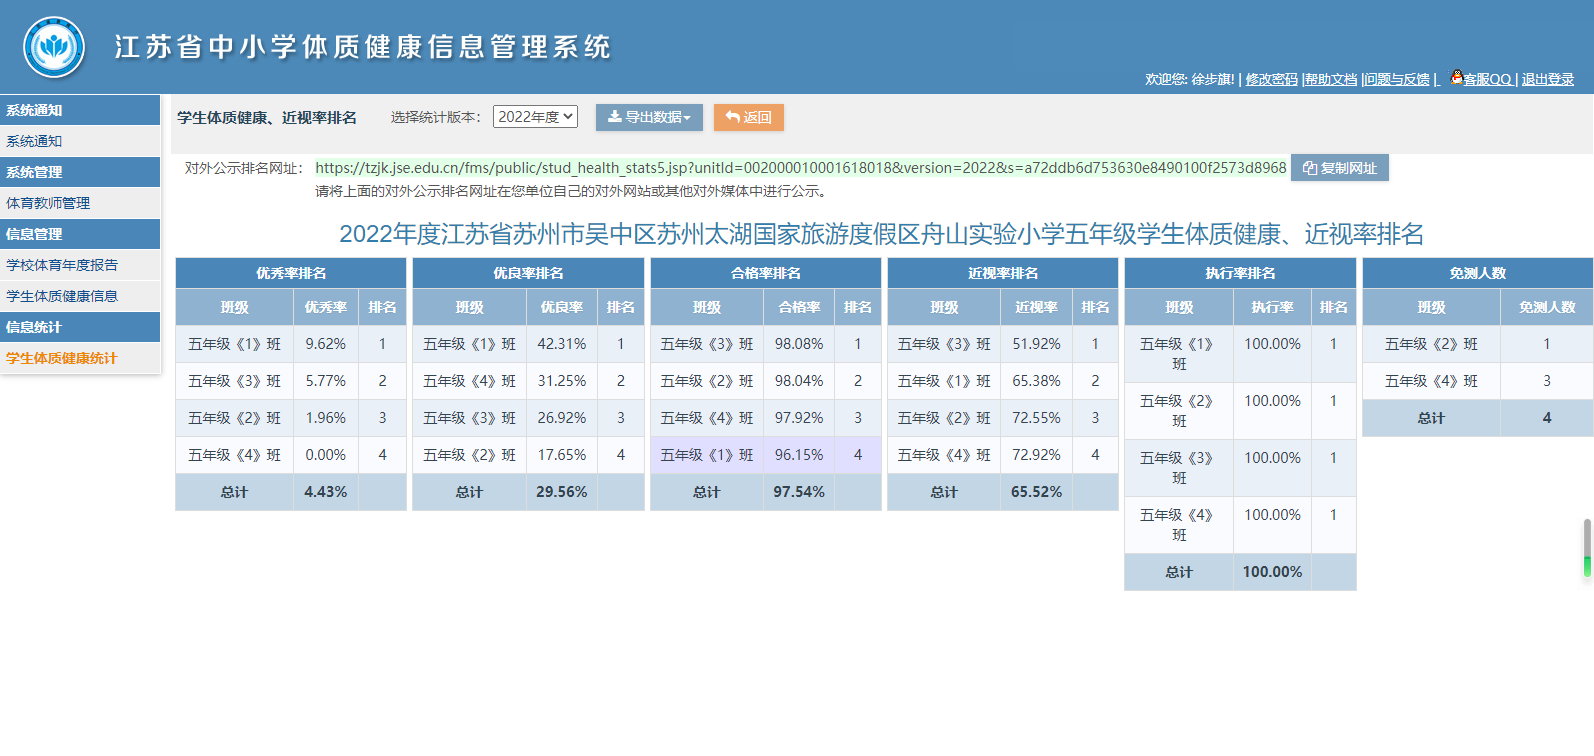Click the 导出数据 export button
The height and width of the screenshot is (756, 1594).
649,117
